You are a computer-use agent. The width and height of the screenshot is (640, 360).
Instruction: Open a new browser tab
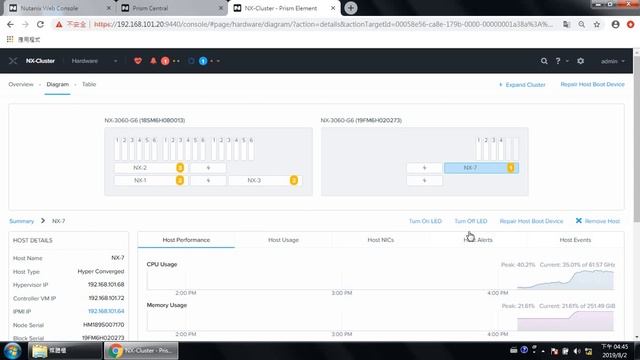pos(351,8)
